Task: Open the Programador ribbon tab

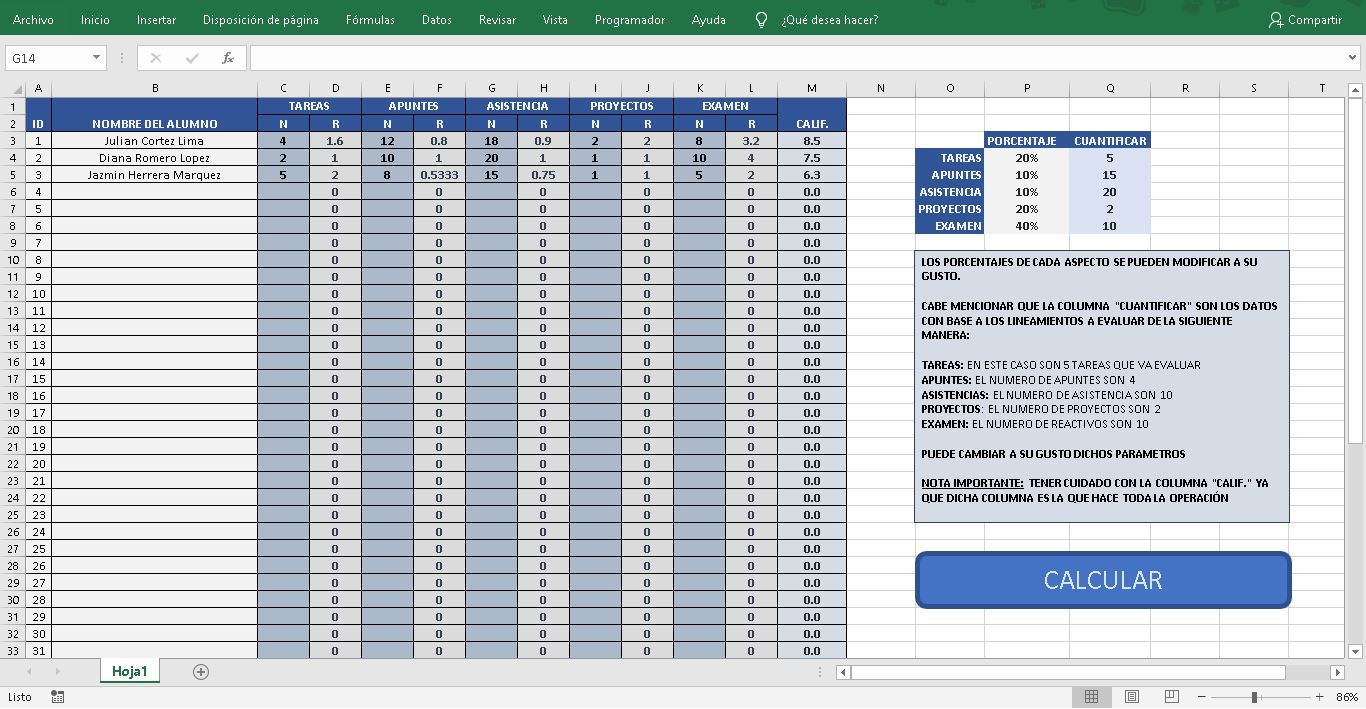Action: coord(629,19)
